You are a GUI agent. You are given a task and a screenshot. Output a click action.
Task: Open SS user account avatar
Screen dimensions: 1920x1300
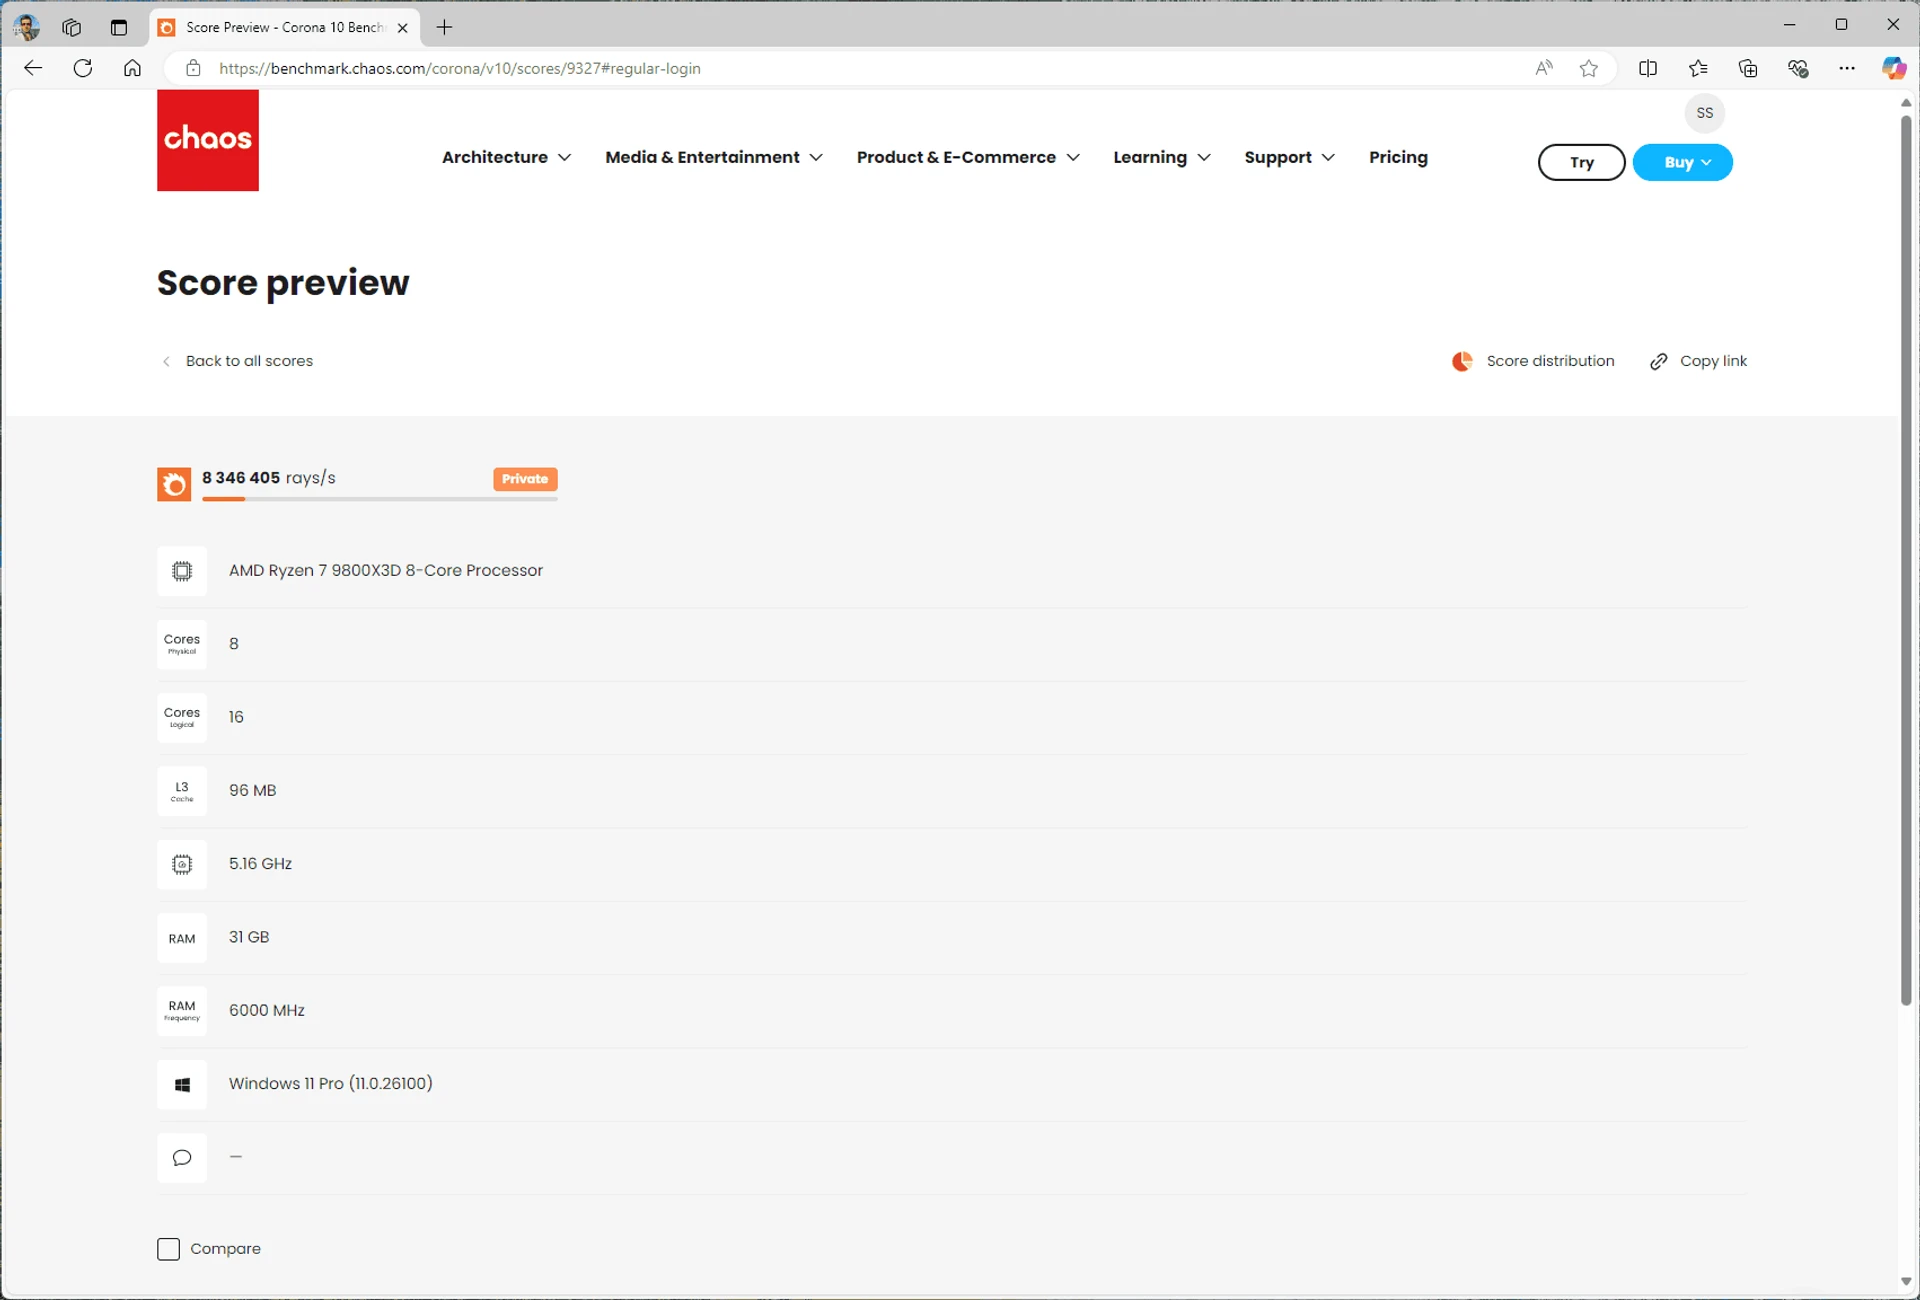tap(1705, 113)
